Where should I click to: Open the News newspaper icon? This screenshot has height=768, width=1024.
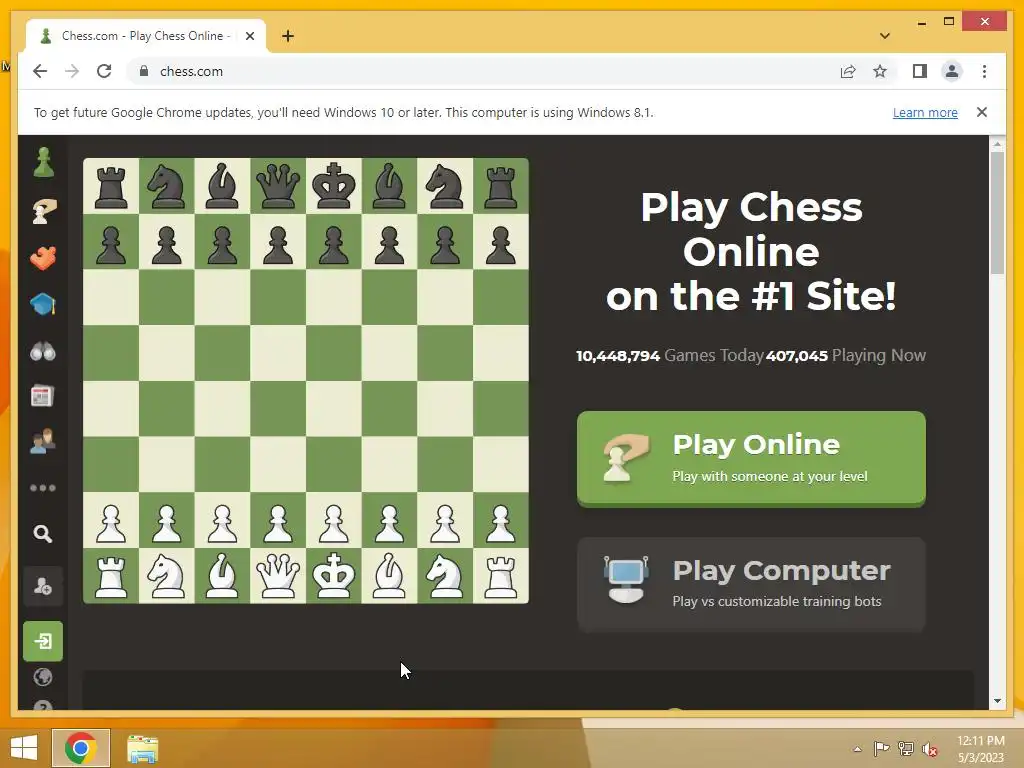click(42, 396)
